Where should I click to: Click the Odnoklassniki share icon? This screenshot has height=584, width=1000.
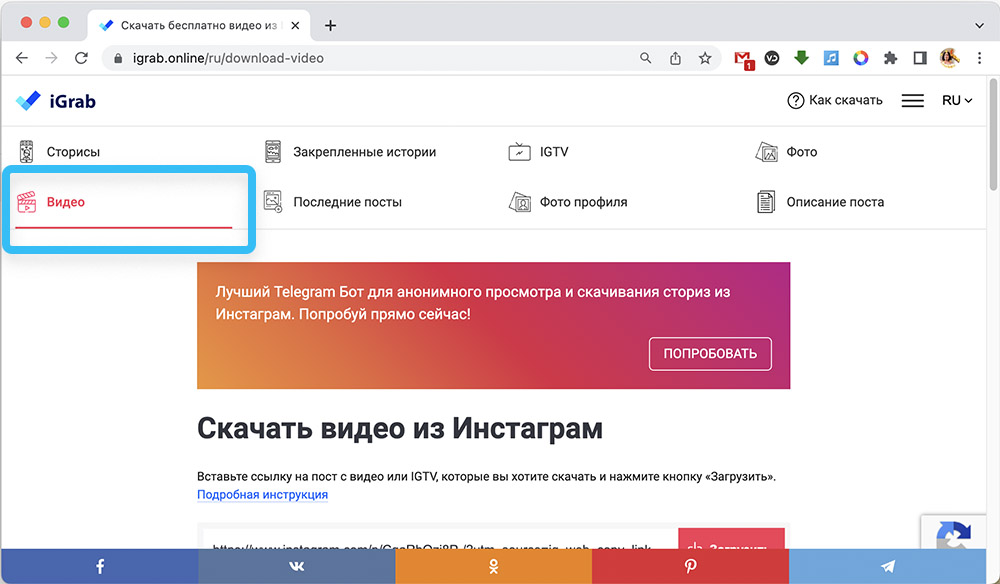tap(494, 566)
